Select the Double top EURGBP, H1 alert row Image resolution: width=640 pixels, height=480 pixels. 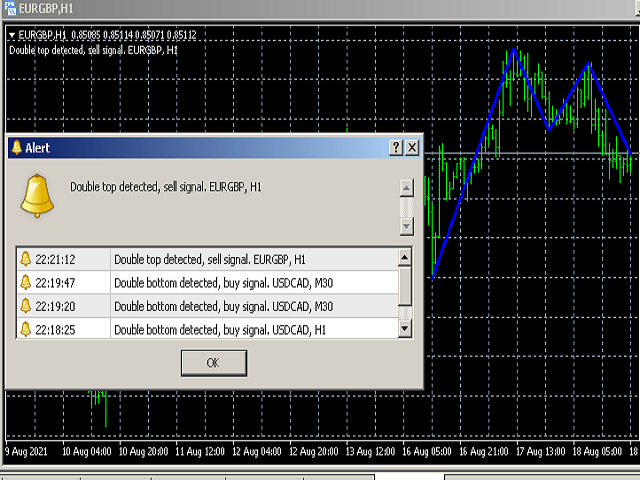(x=210, y=260)
